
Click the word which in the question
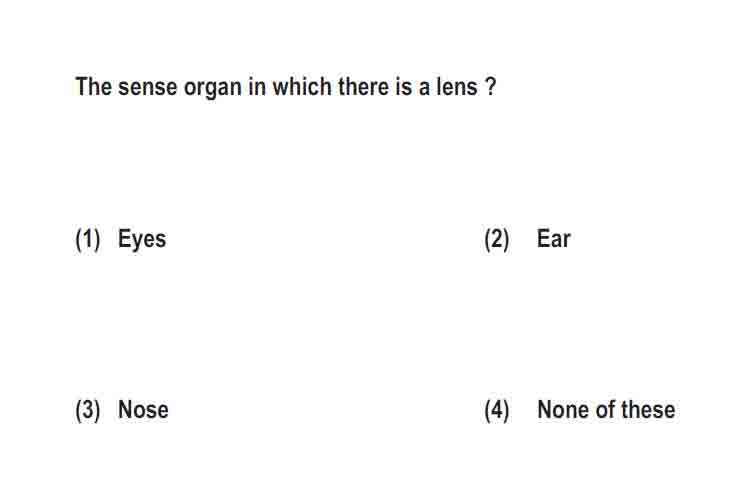(302, 87)
